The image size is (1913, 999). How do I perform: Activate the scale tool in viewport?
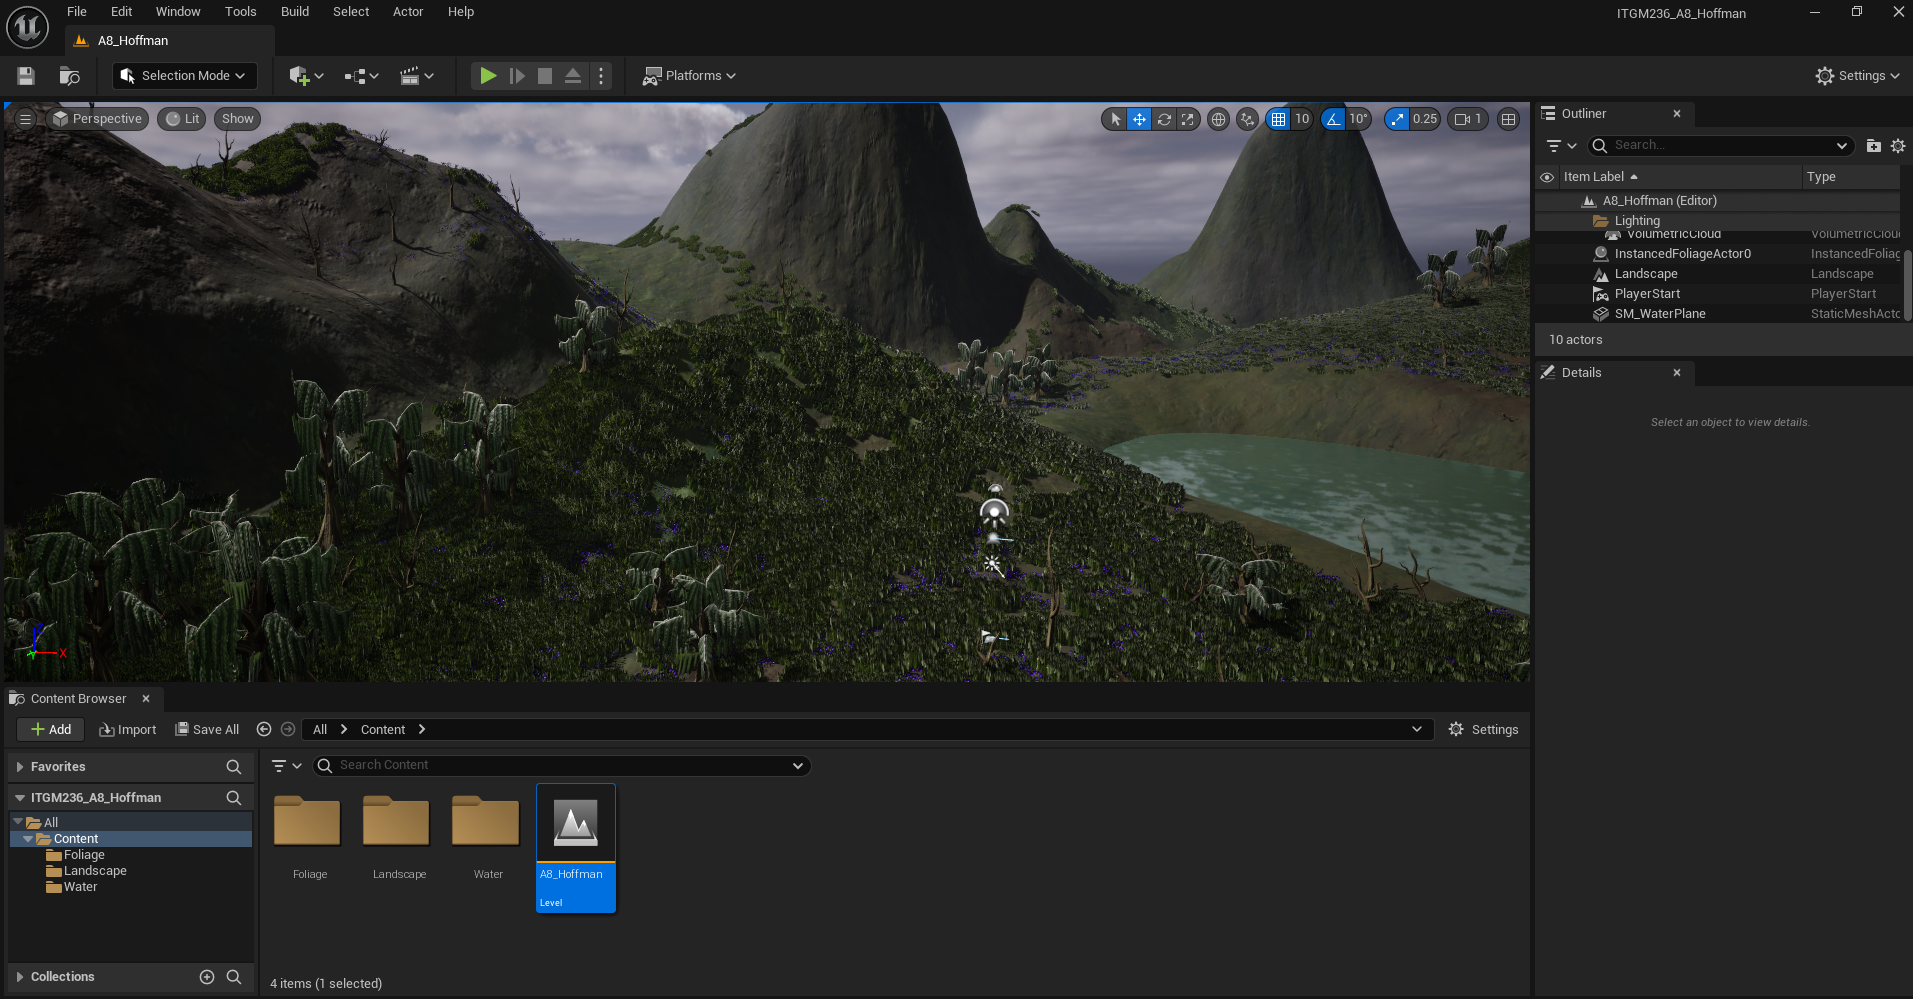[1187, 119]
